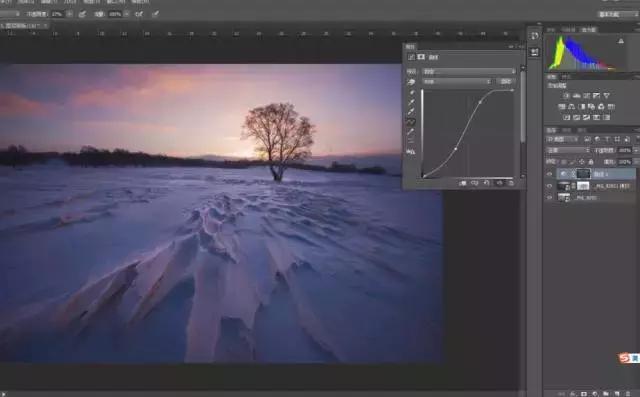
Task: Add a Curves adjustment from Adjustments panel
Action: (587, 95)
